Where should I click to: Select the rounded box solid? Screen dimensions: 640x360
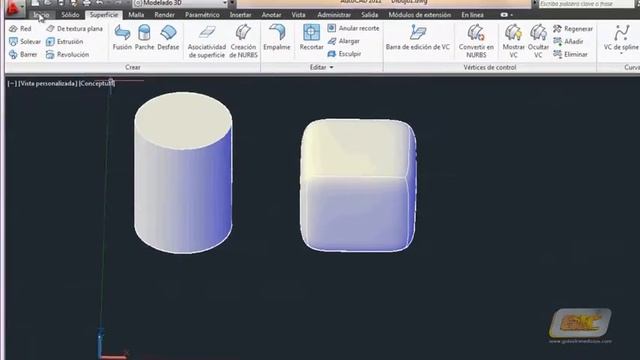[358, 185]
